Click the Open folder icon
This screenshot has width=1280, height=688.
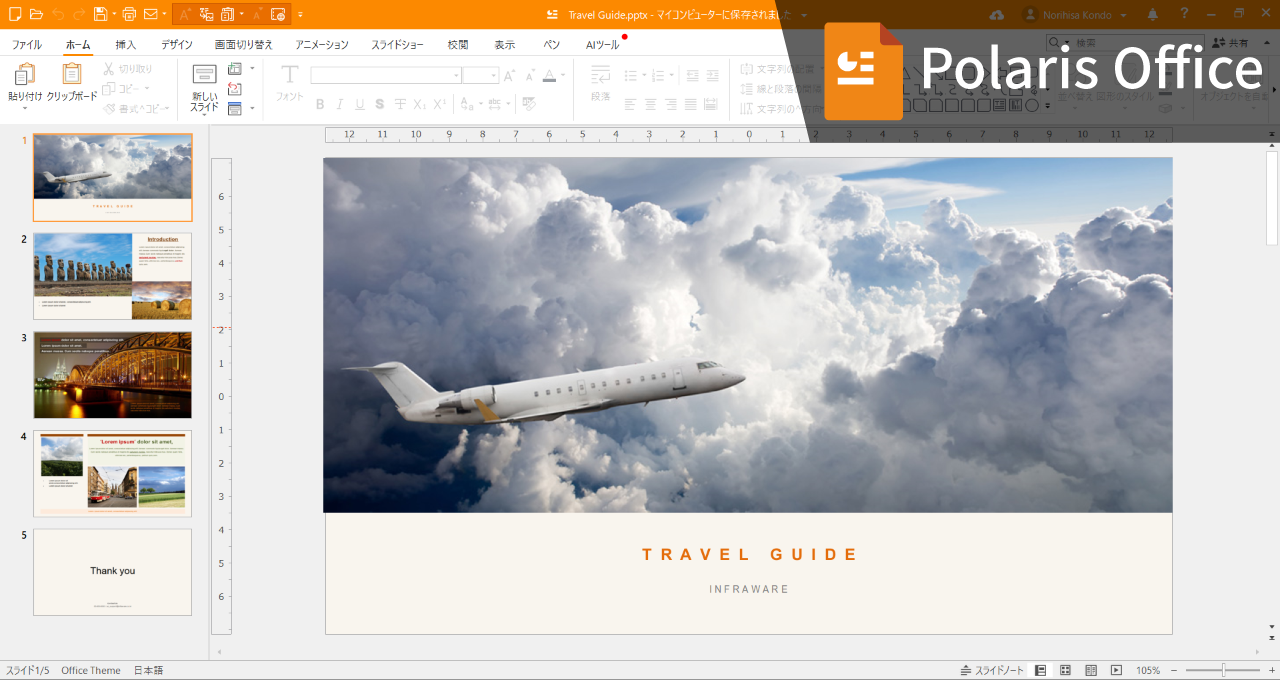(x=37, y=14)
